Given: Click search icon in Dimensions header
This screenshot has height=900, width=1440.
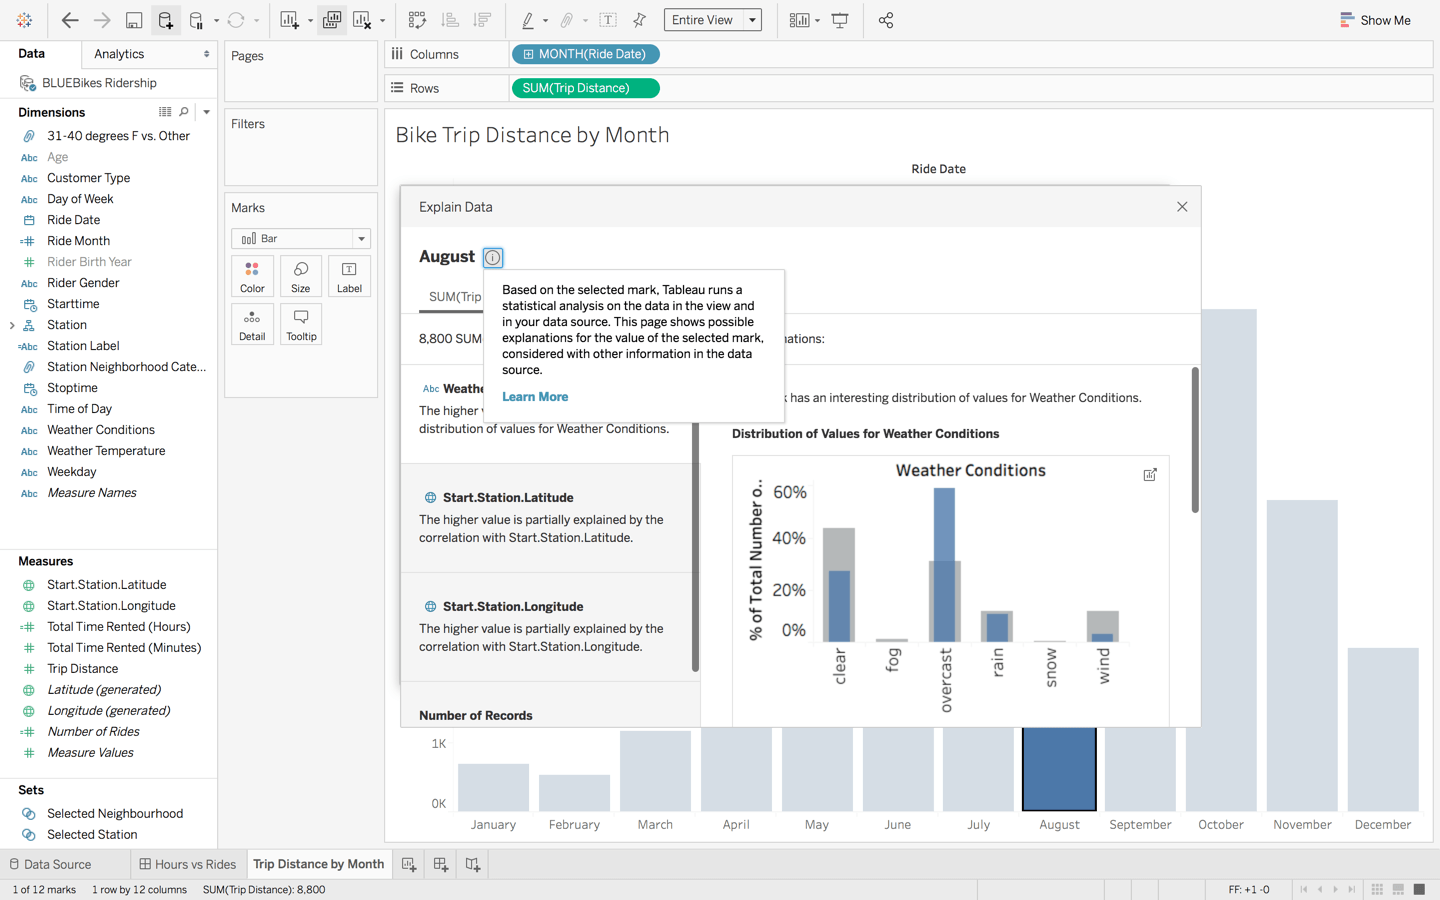Looking at the screenshot, I should [184, 112].
